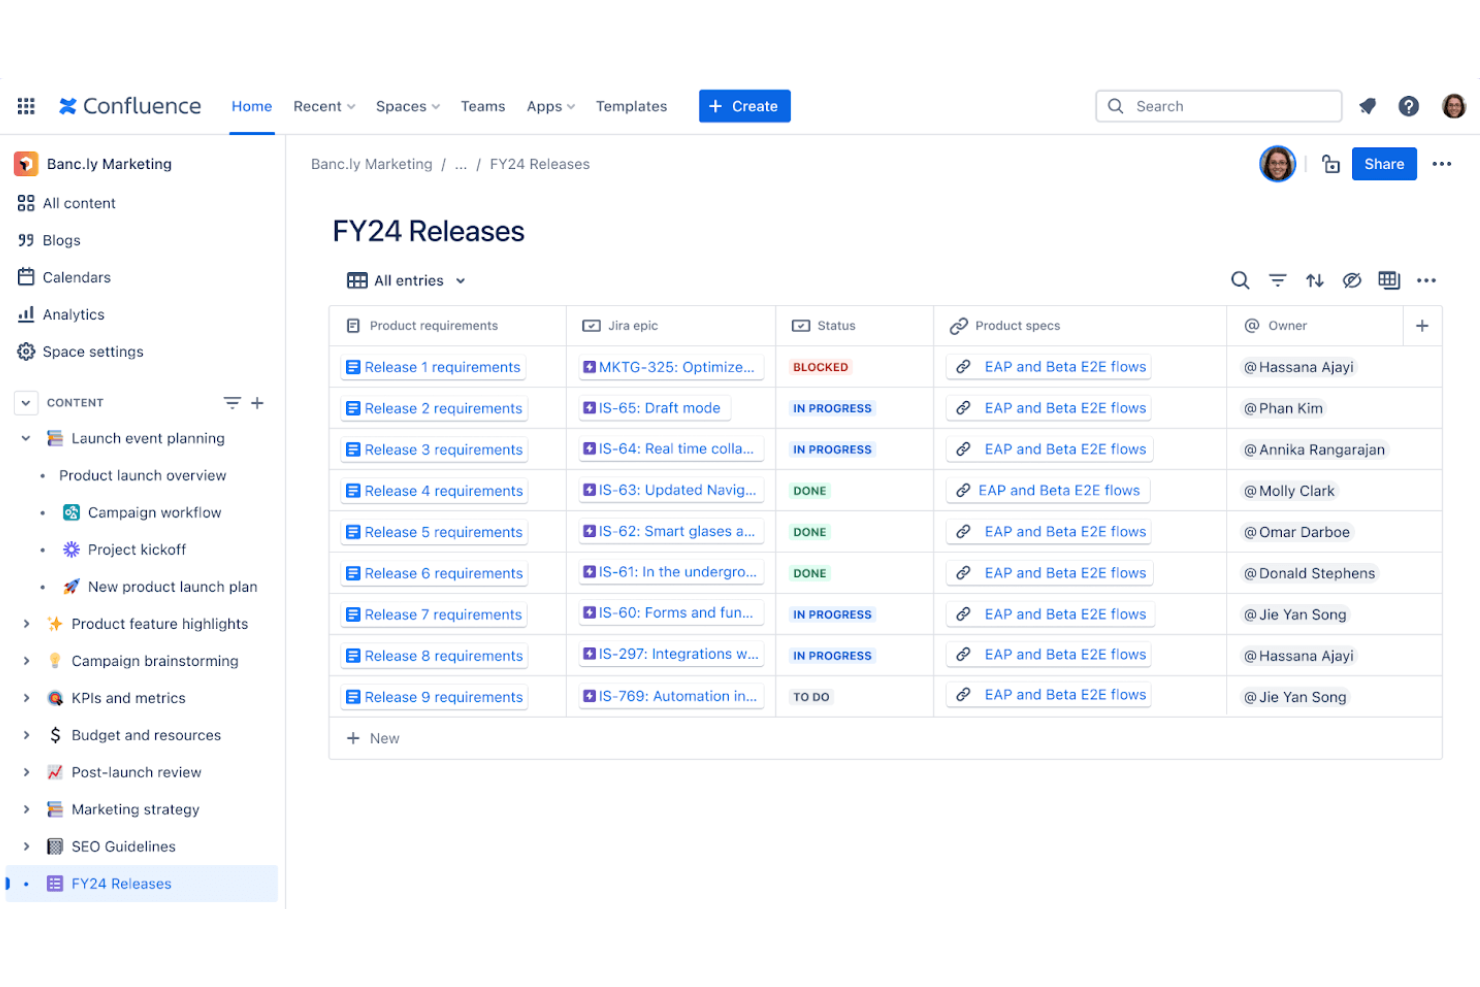The height and width of the screenshot is (987, 1480).
Task: Open the All entries view dropdown
Action: (x=407, y=281)
